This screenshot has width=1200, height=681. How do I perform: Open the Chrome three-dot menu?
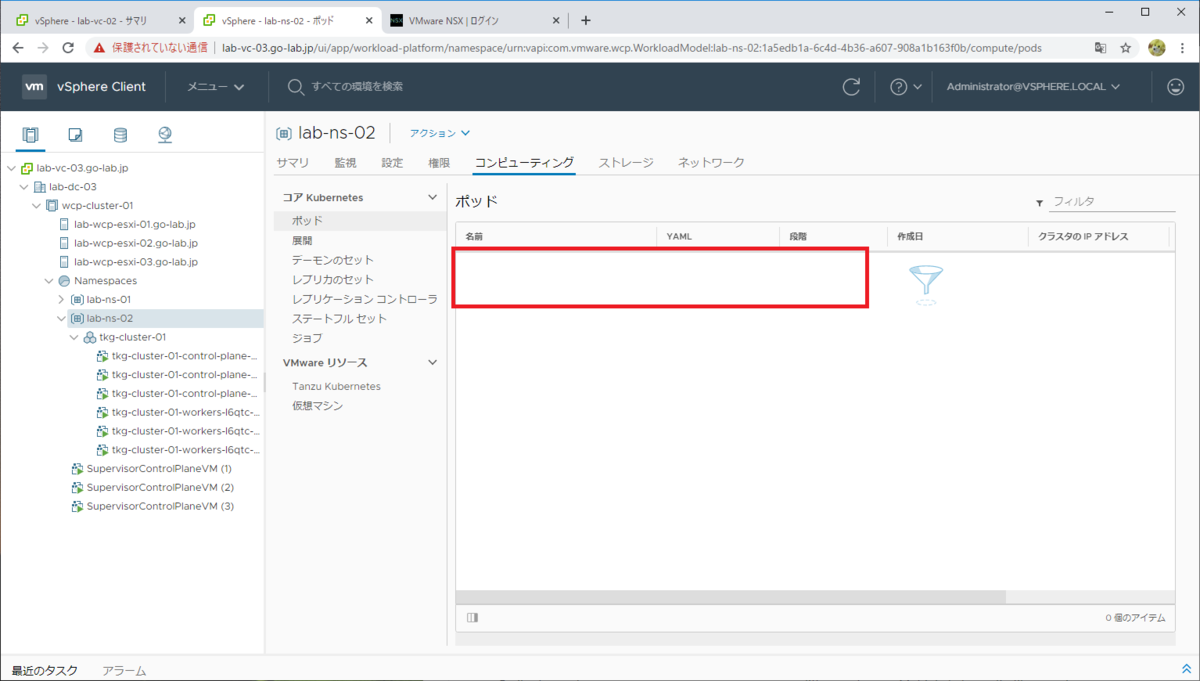[x=1183, y=47]
